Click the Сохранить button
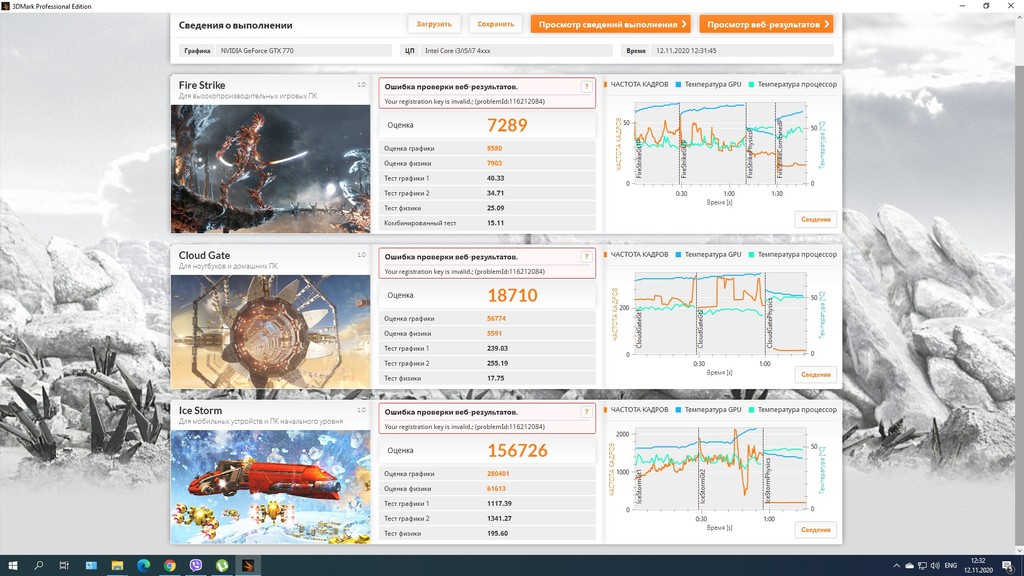 pos(496,24)
